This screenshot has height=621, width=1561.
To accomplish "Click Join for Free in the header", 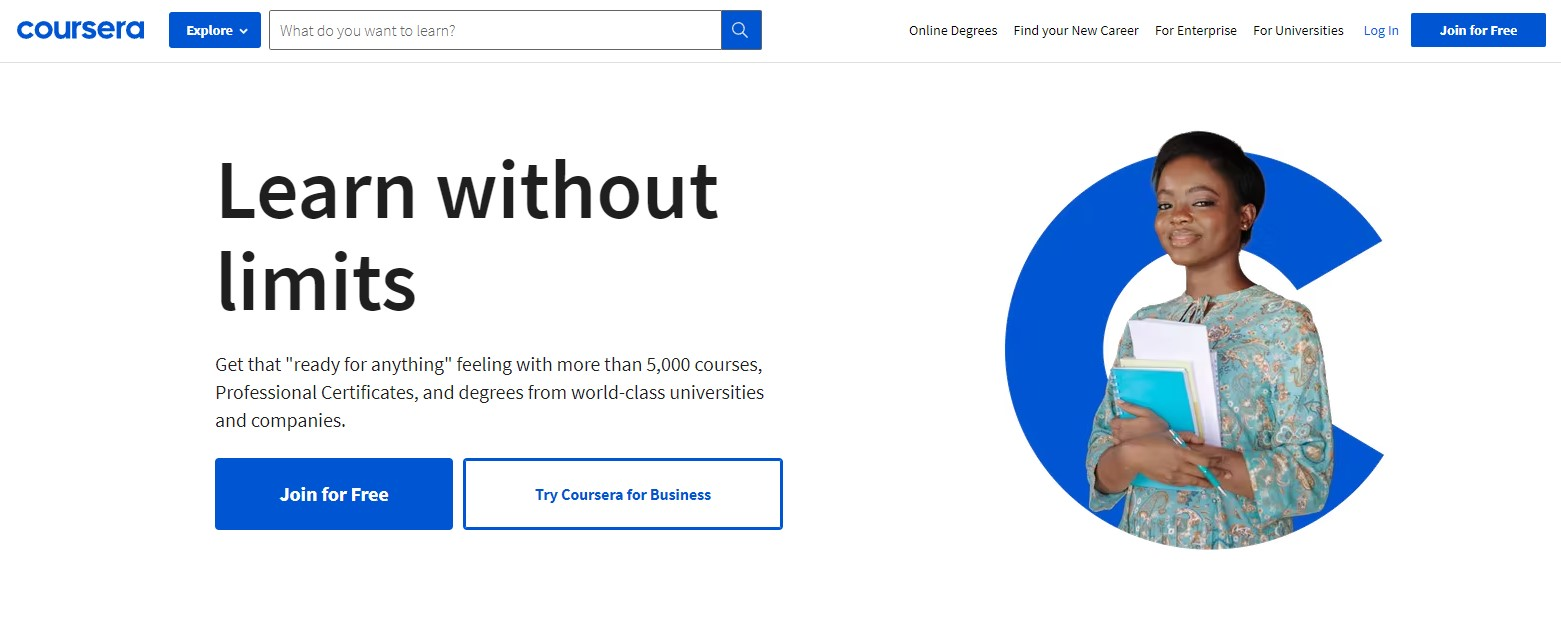I will pyautogui.click(x=1478, y=30).
